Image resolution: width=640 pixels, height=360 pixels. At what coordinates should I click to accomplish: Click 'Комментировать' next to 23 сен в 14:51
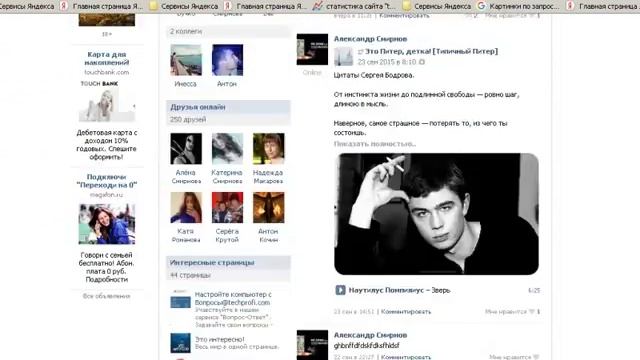coord(406,312)
